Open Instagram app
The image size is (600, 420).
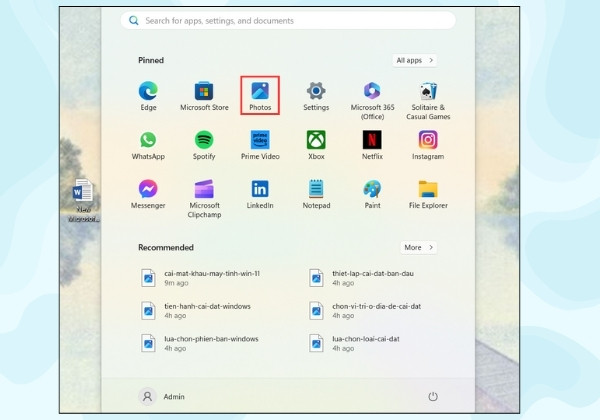point(428,145)
